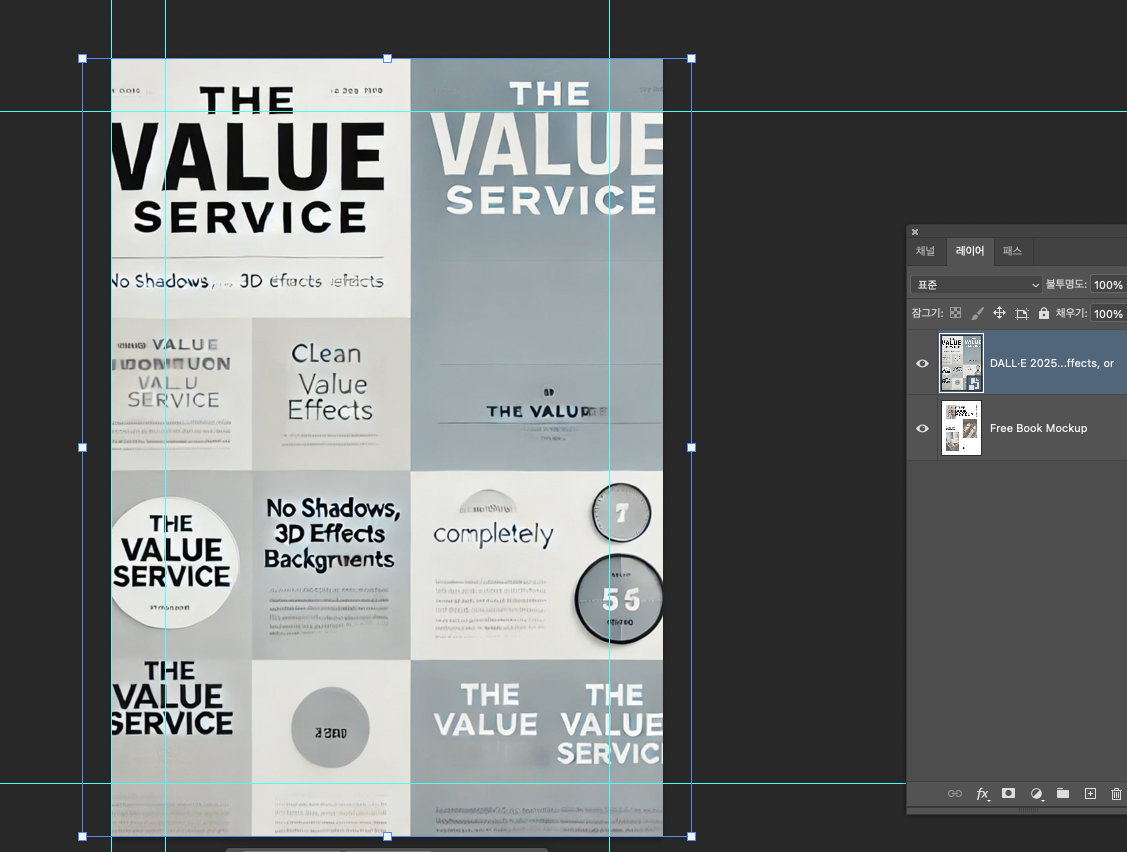The image size is (1127, 852).
Task: Click the link layers icon
Action: click(954, 794)
